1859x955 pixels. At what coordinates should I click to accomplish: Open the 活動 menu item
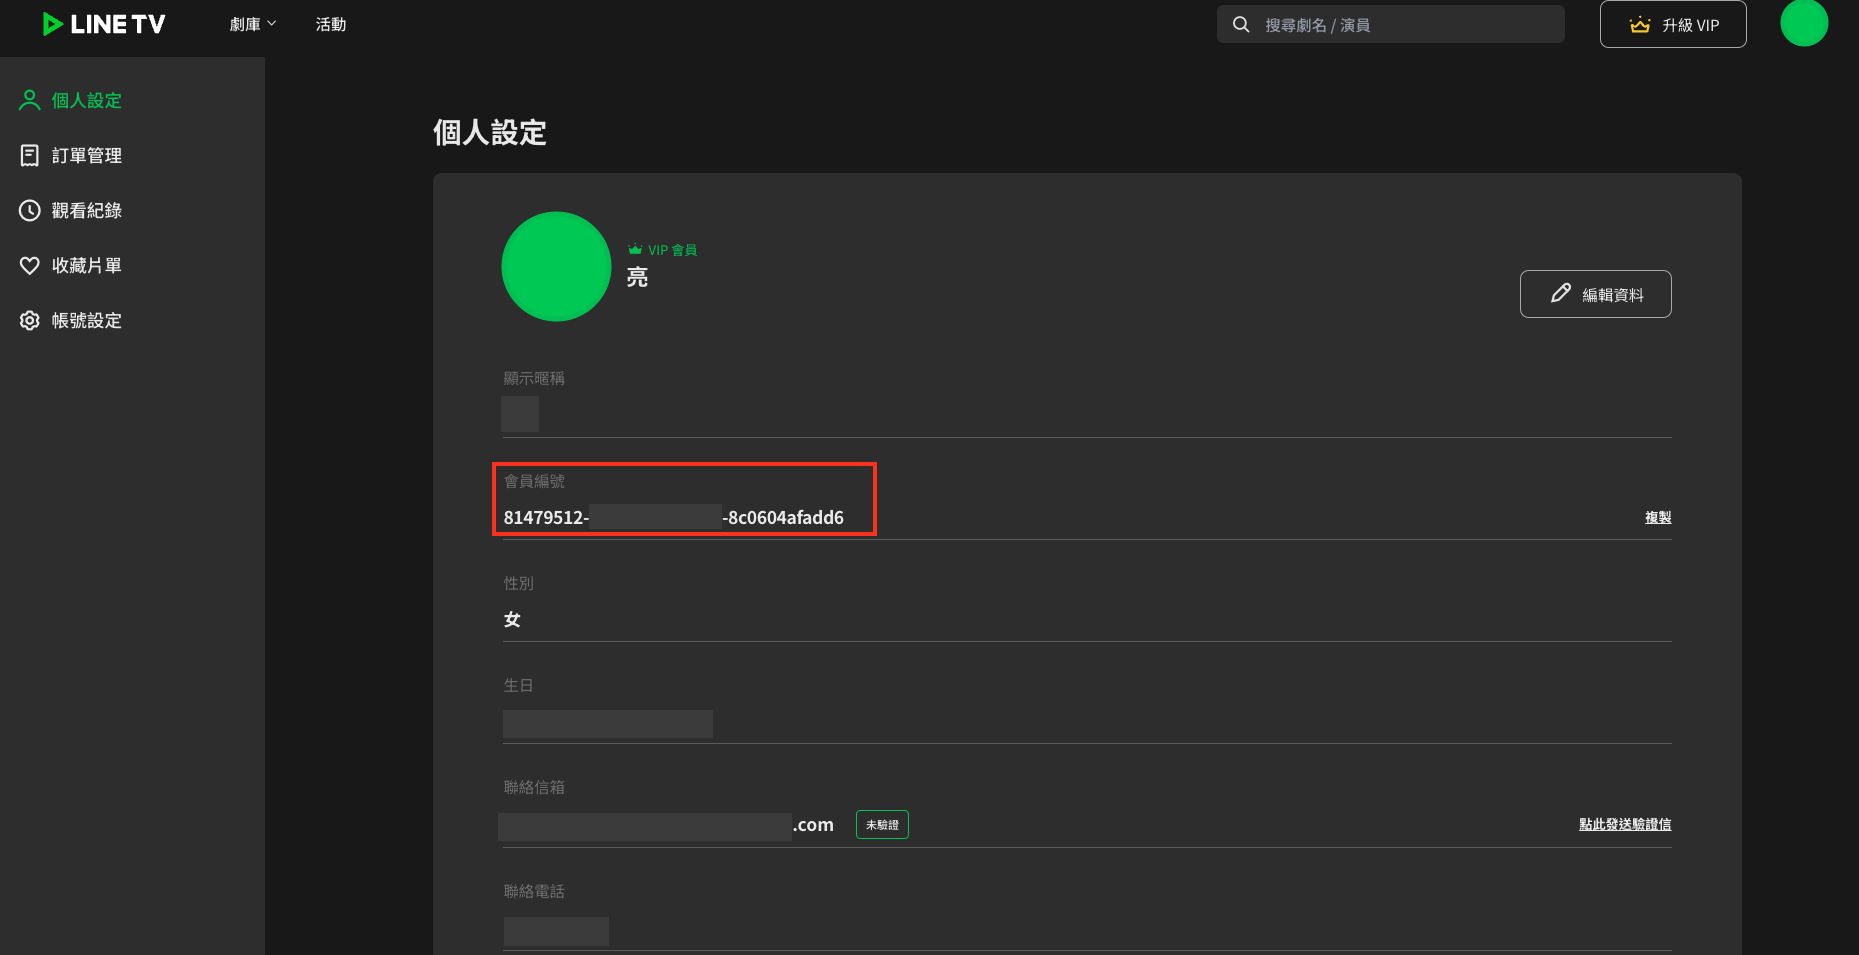(x=330, y=24)
